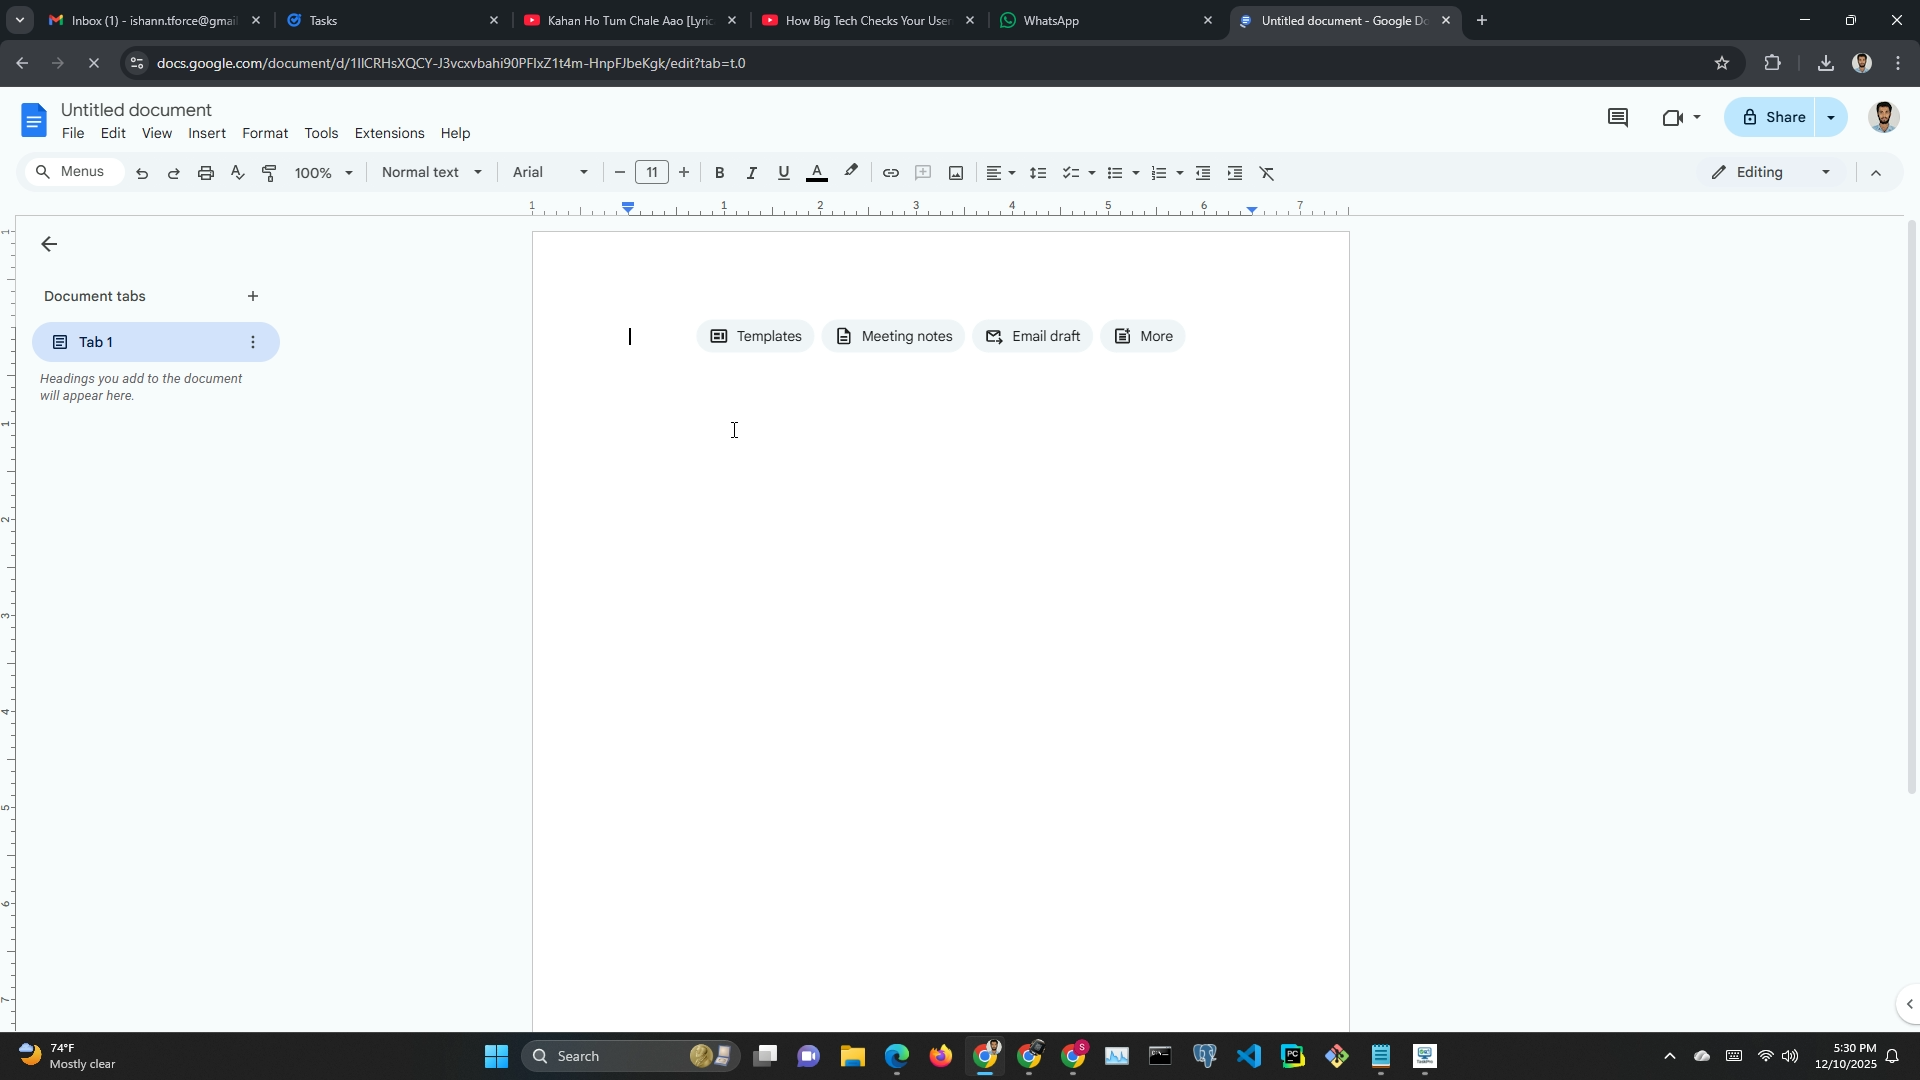Toggle underline formatting
The height and width of the screenshot is (1080, 1920).
(784, 173)
